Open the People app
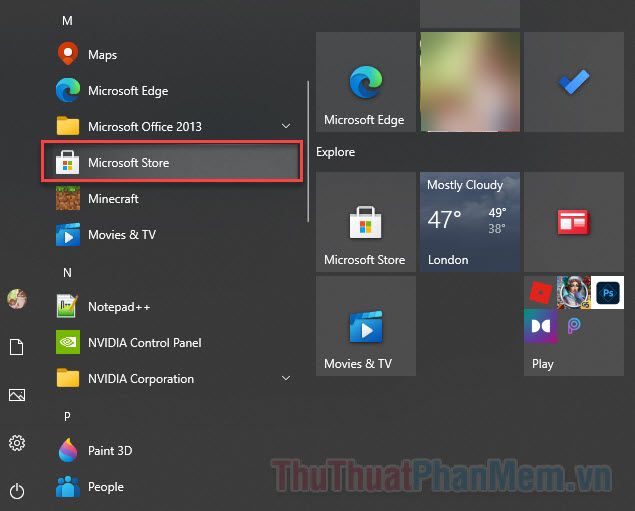 pyautogui.click(x=172, y=486)
